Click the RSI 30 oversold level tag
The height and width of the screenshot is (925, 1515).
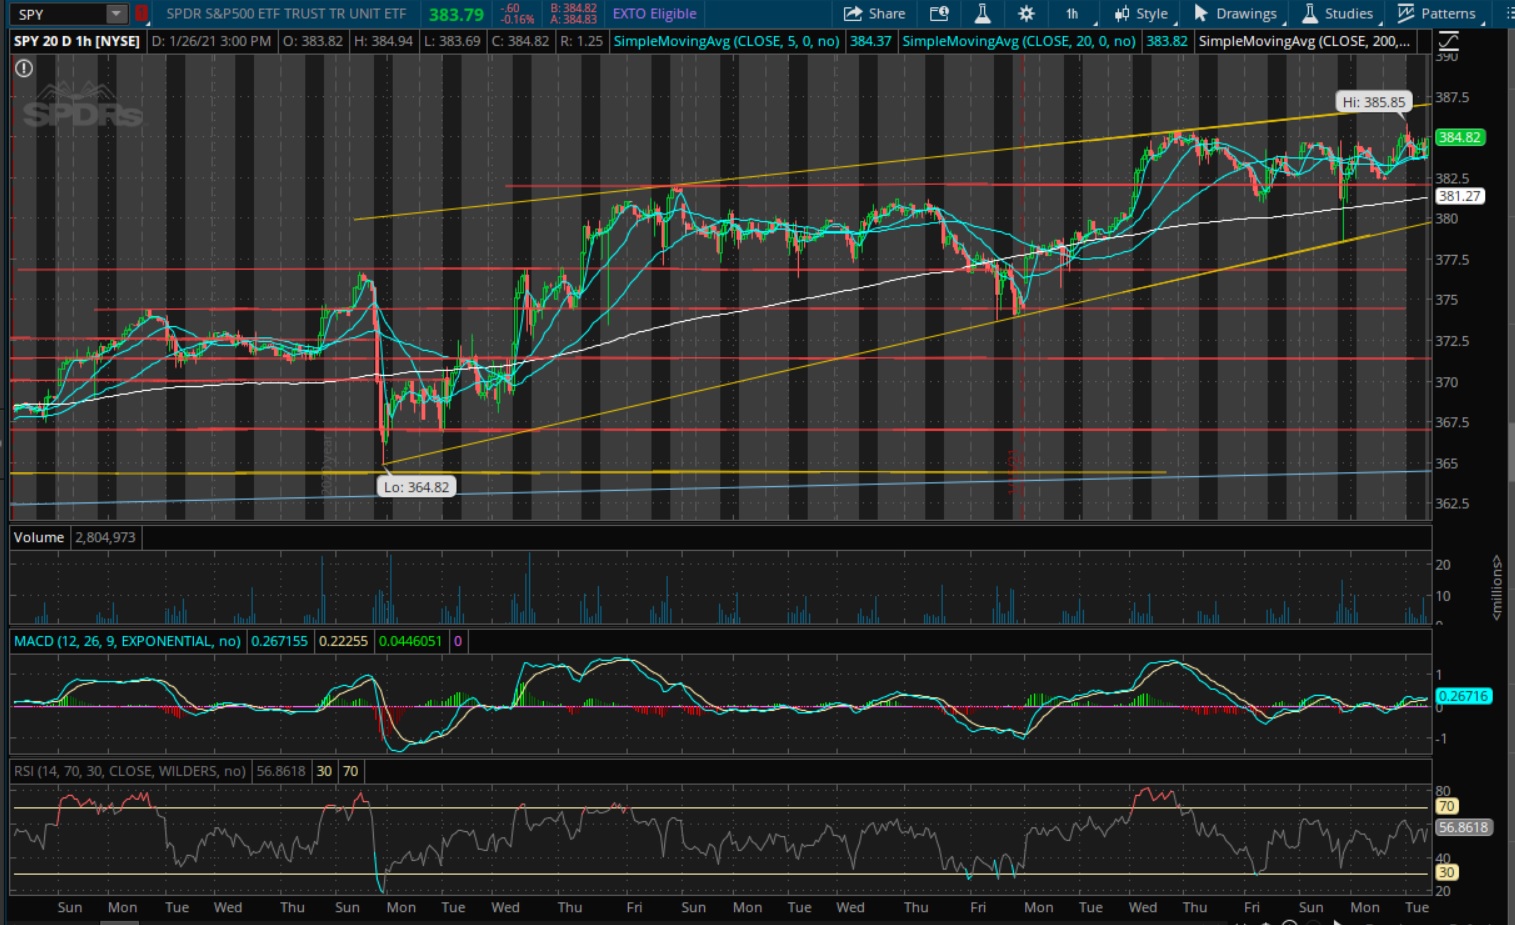pyautogui.click(x=1446, y=872)
